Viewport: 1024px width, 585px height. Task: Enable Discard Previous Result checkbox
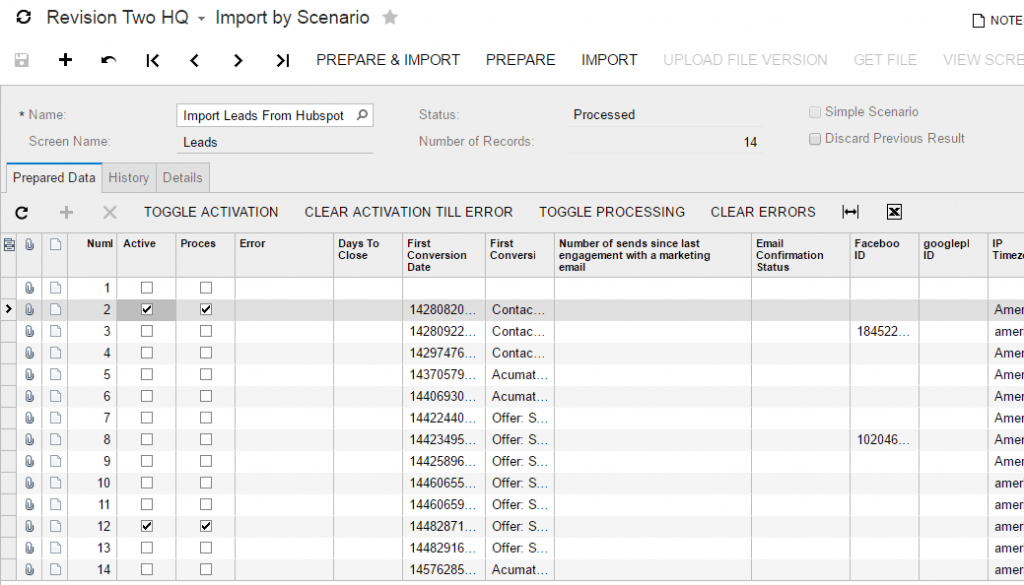pos(815,139)
